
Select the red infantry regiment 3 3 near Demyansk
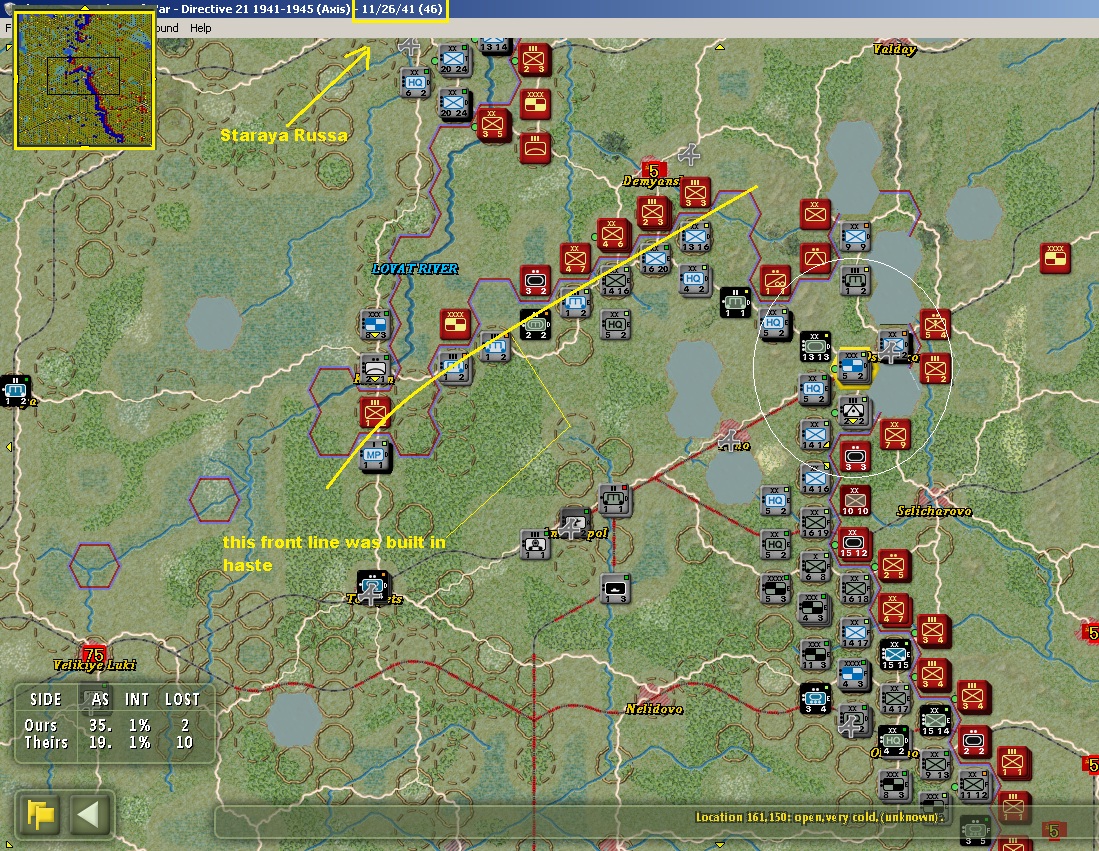695,193
